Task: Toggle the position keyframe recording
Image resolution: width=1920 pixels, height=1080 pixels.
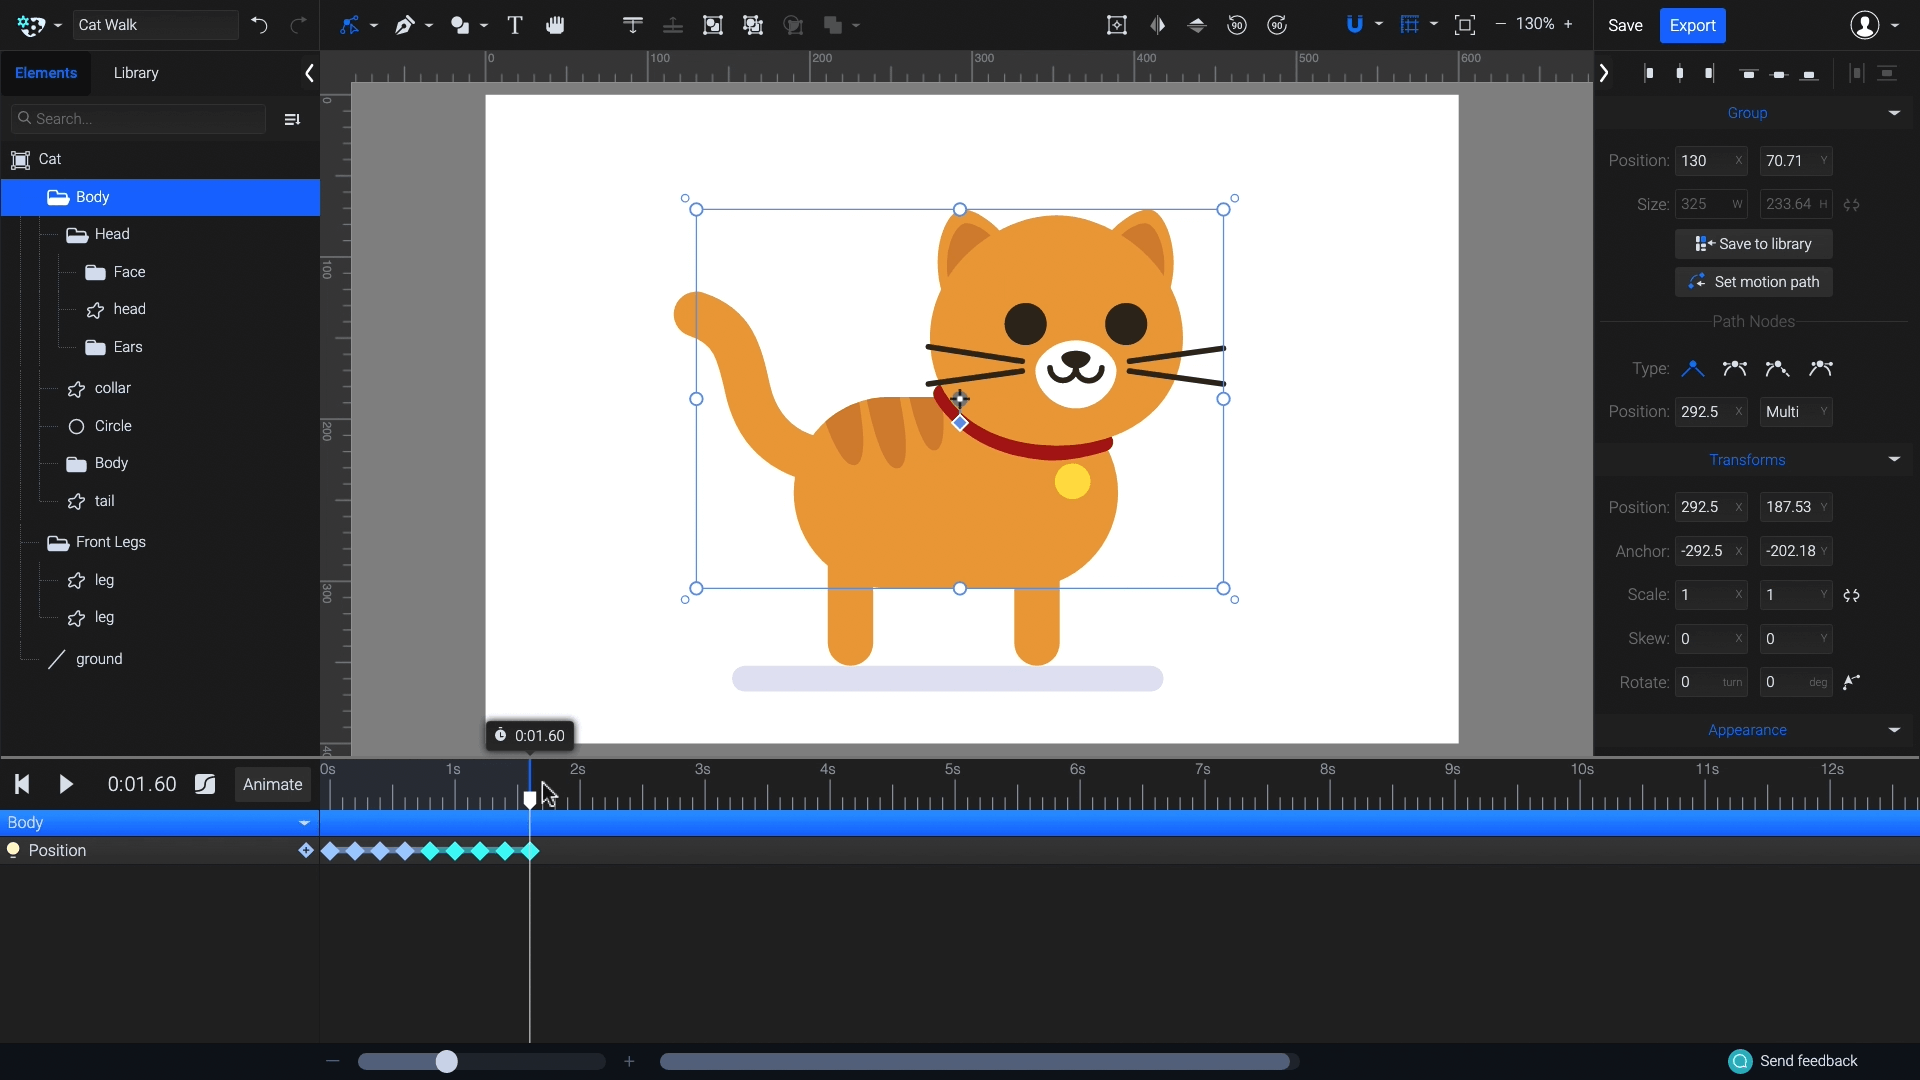Action: (x=13, y=851)
